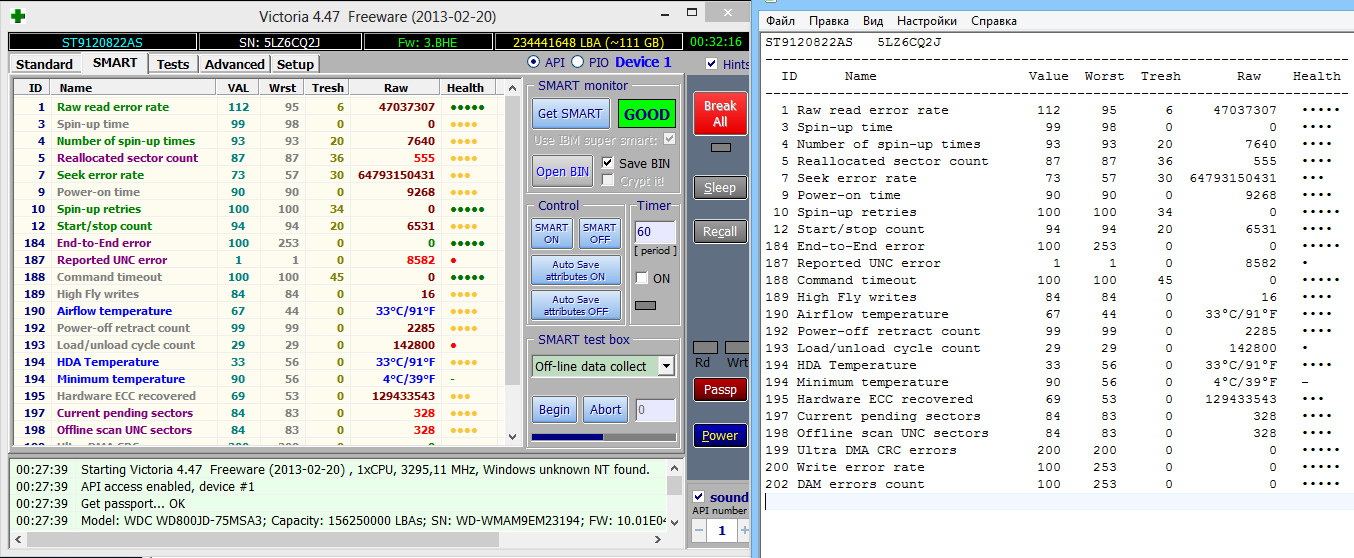The width and height of the screenshot is (1354, 558).
Task: Click 'Ultra DMA CRC errors' line in Notepad
Action: click(x=1052, y=450)
